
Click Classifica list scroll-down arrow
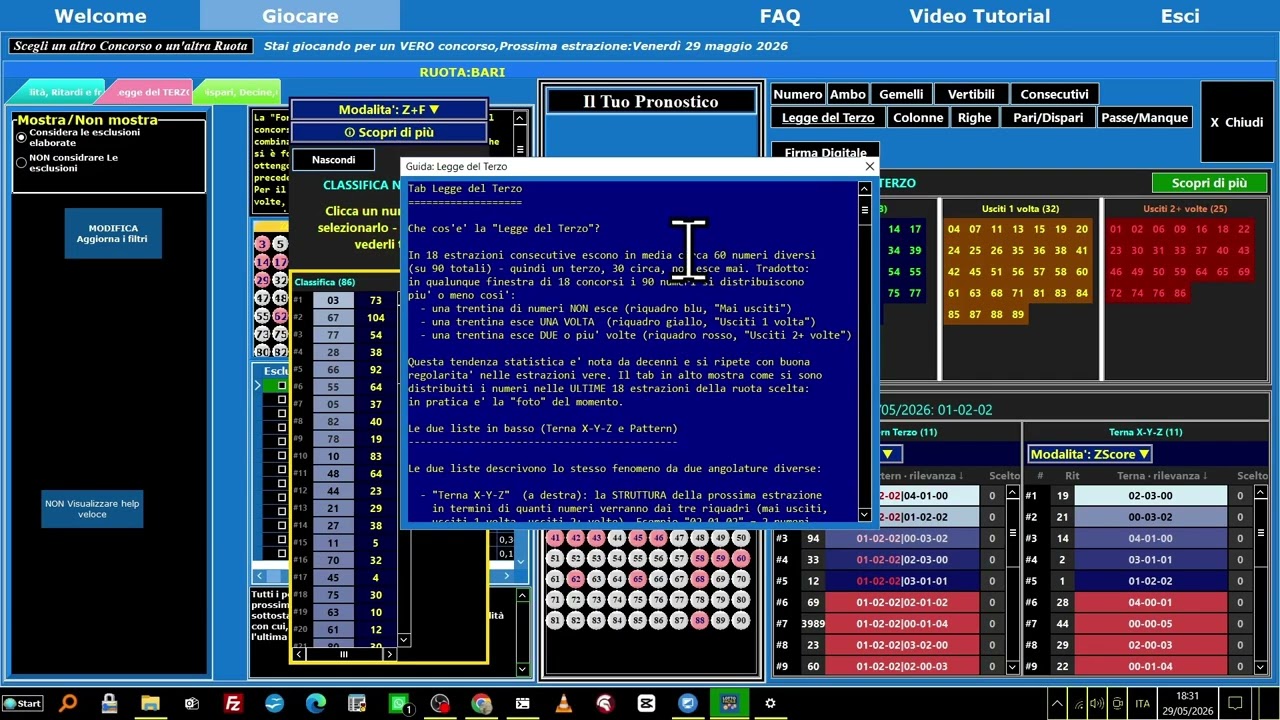403,640
